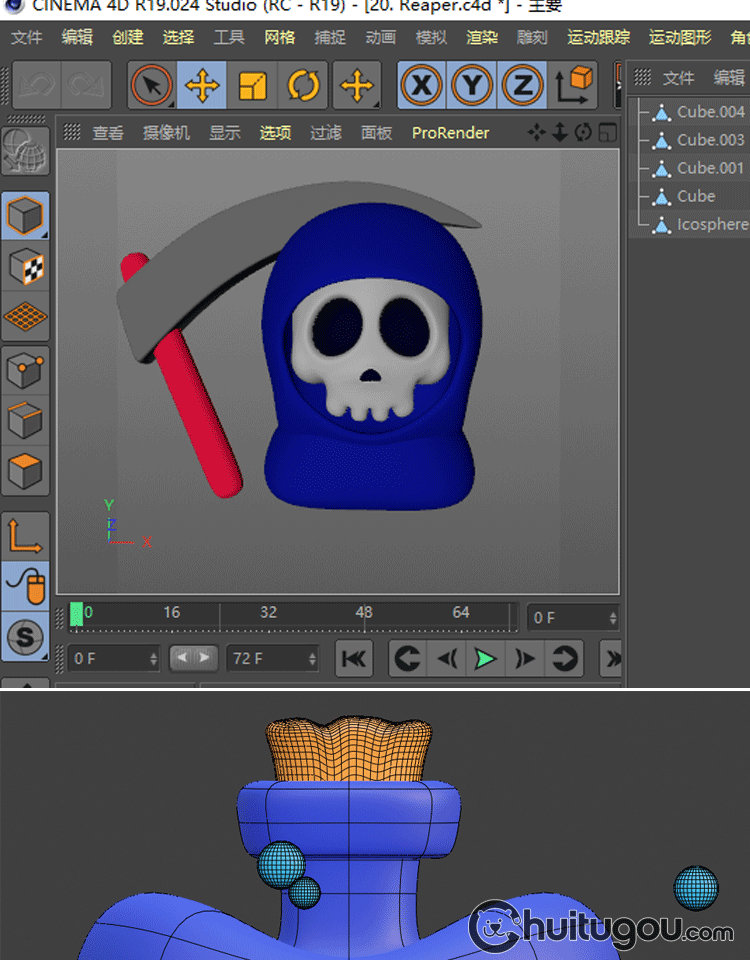Open the 显示 viewport menu
This screenshot has width=750, height=960.
pyautogui.click(x=225, y=133)
